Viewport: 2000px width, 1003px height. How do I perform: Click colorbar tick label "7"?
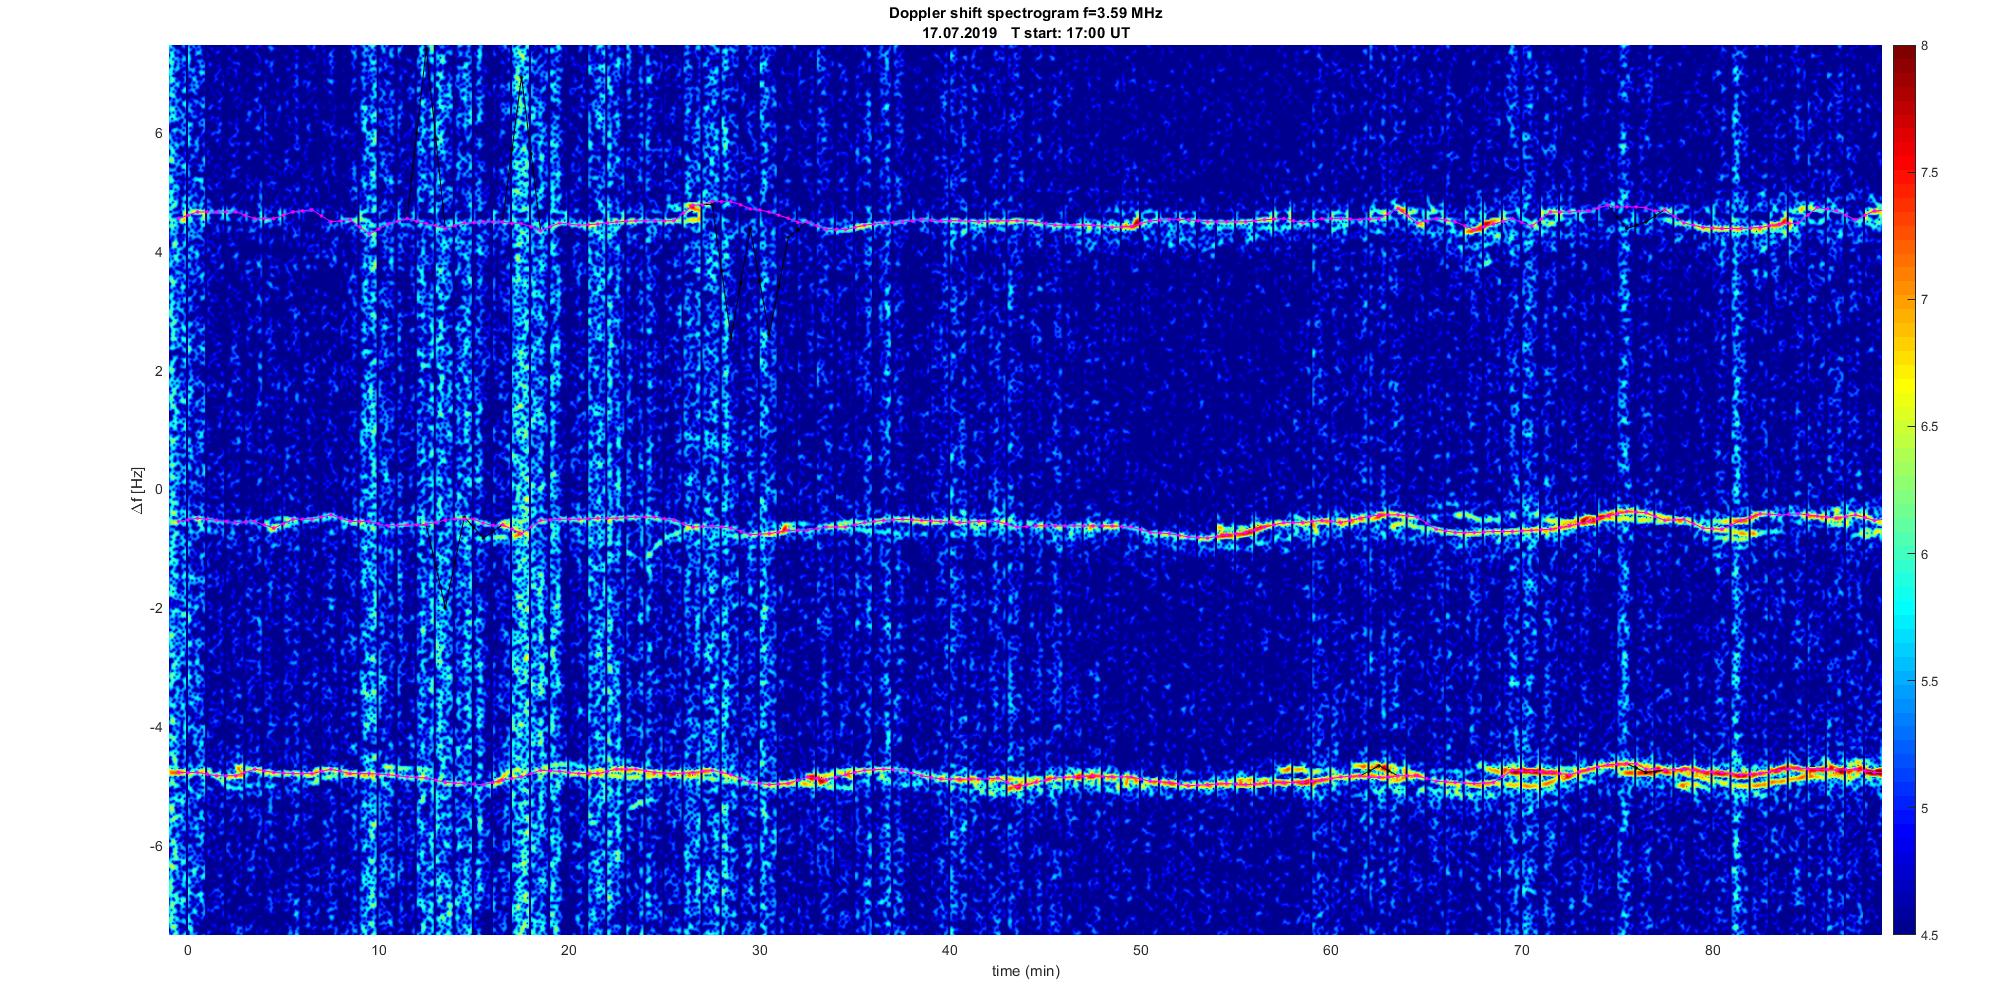pos(1924,300)
